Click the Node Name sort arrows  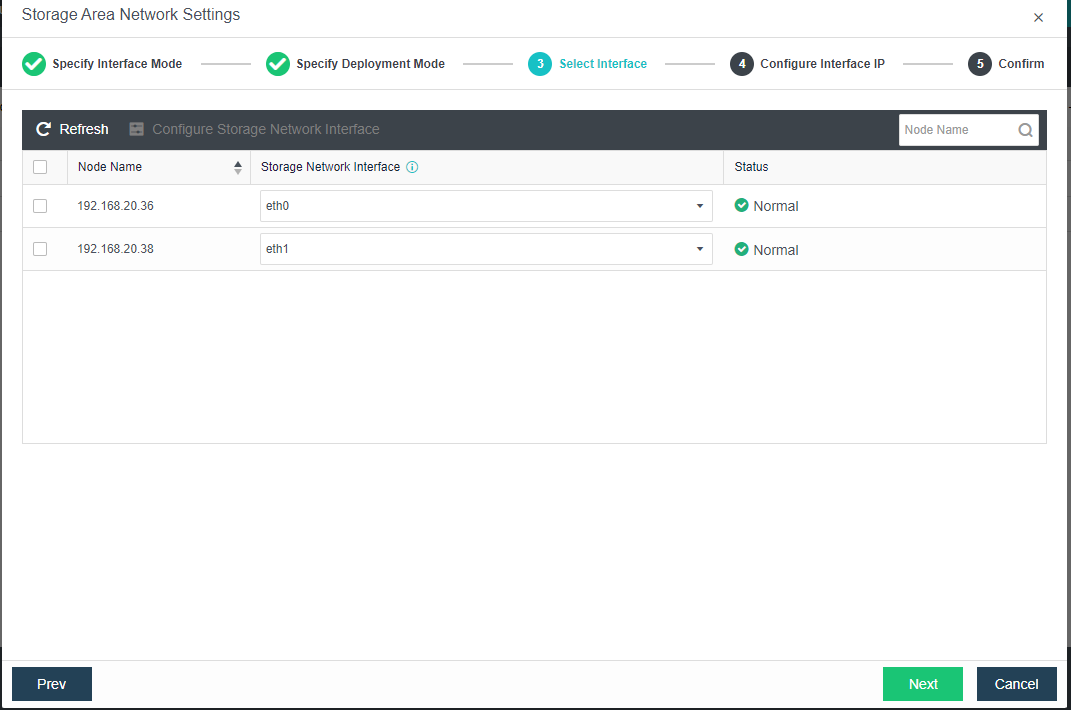tap(238, 167)
